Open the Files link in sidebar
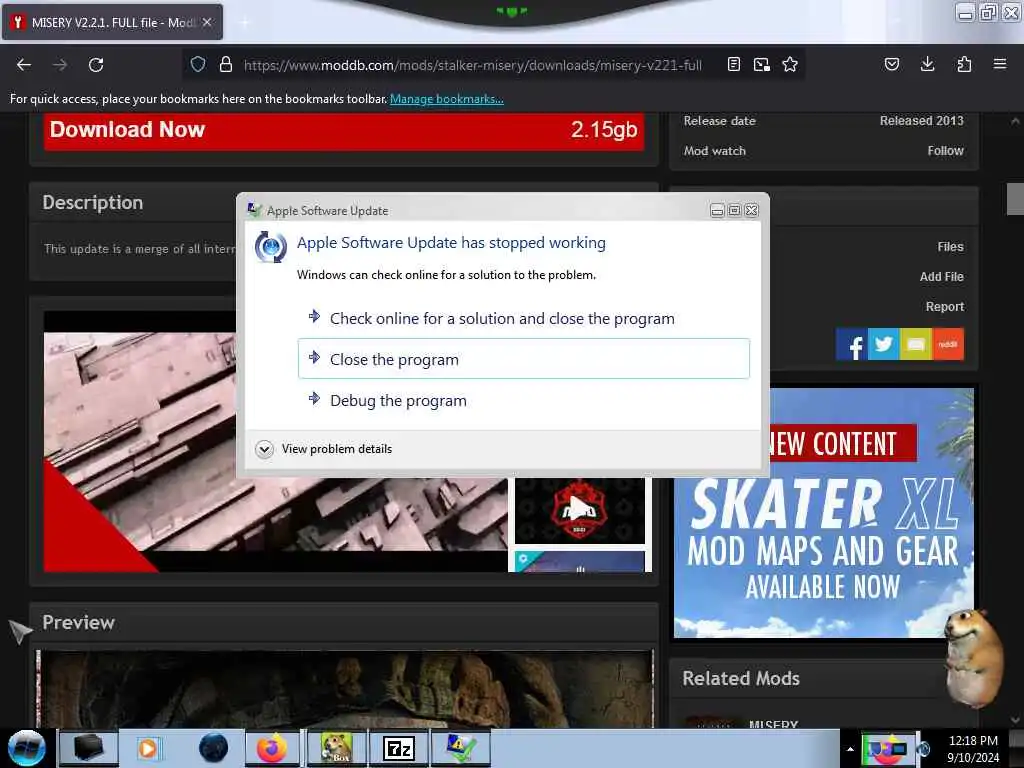The height and width of the screenshot is (768, 1024). point(950,247)
